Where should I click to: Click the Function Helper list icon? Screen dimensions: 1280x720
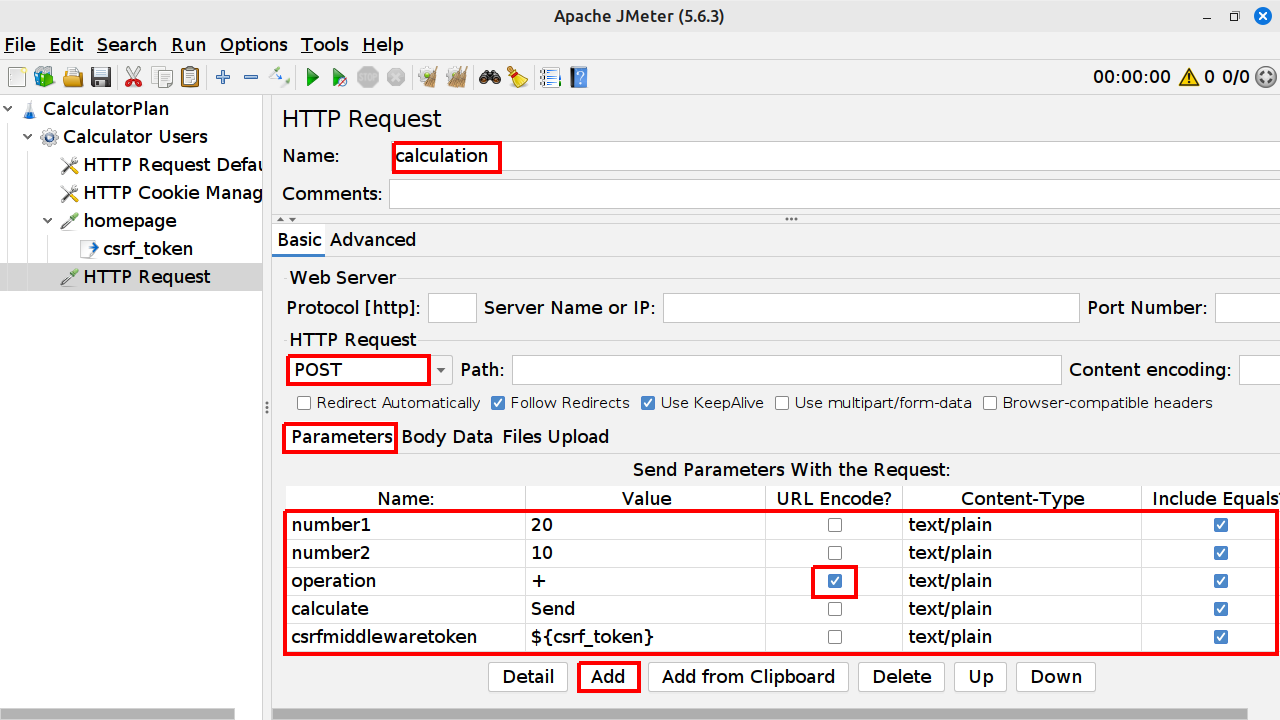549,77
